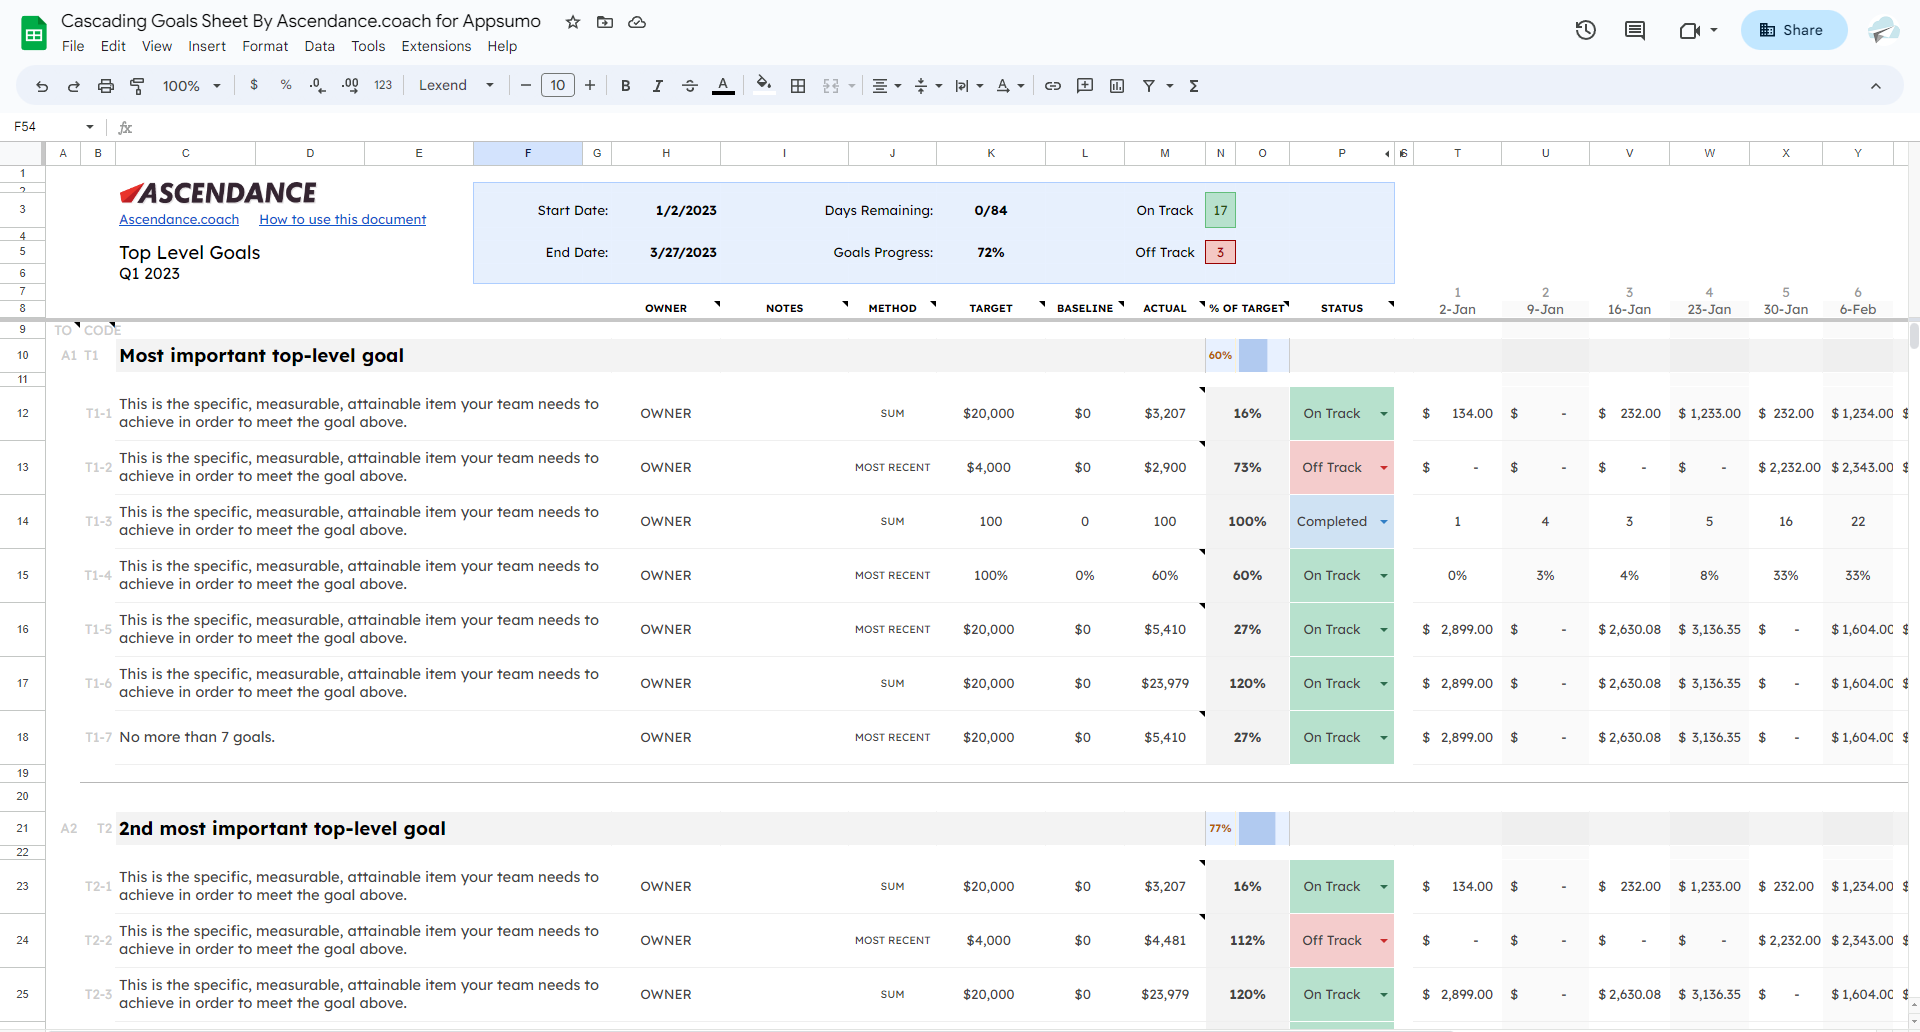Click the Insert chart icon
Screen dimensions: 1920x1032
tap(1117, 86)
